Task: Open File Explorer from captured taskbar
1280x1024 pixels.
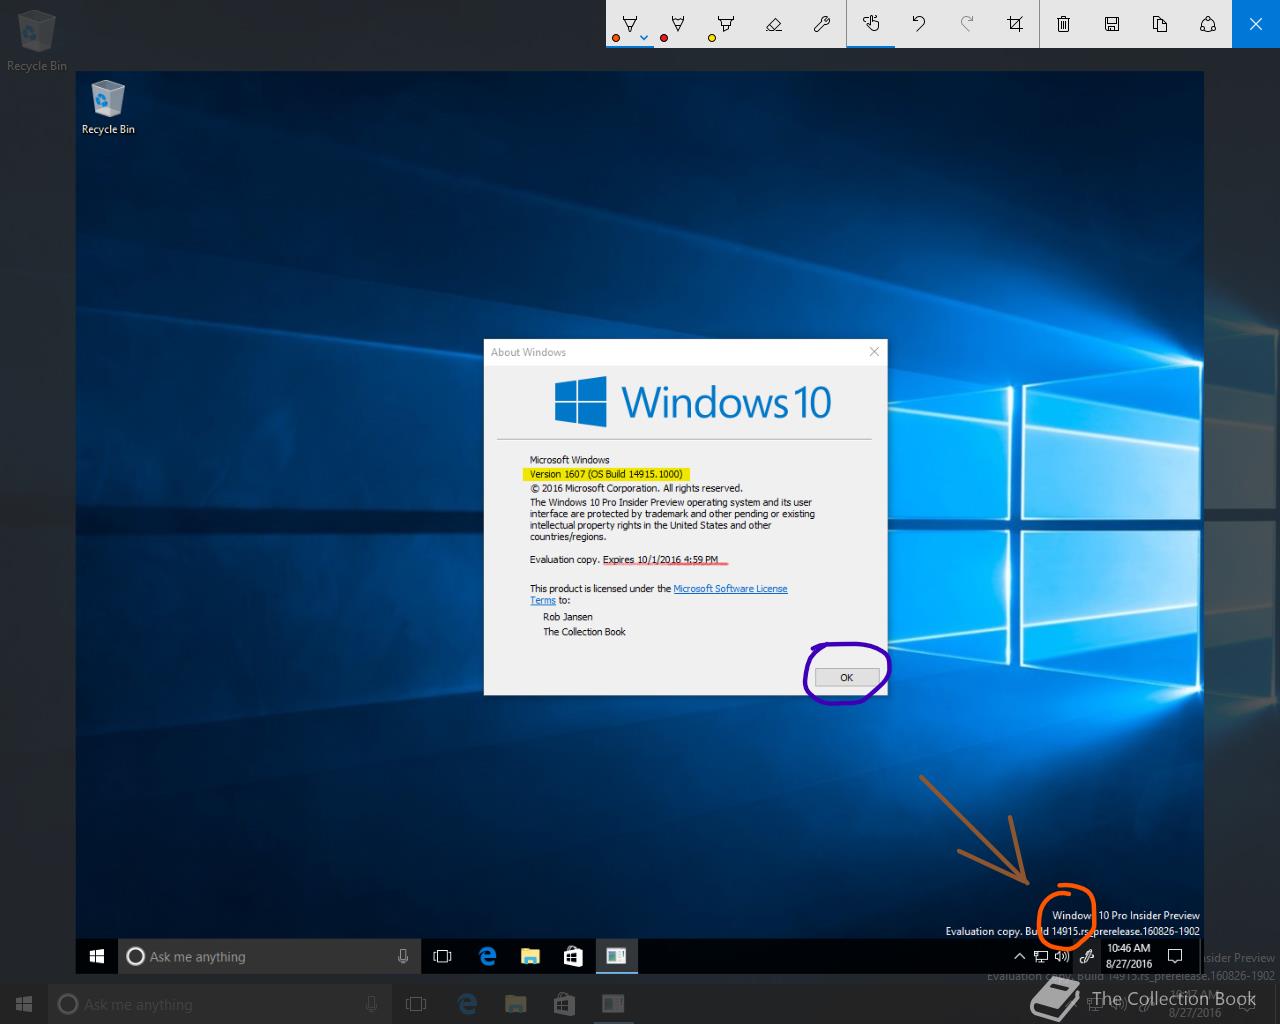Action: coord(531,956)
